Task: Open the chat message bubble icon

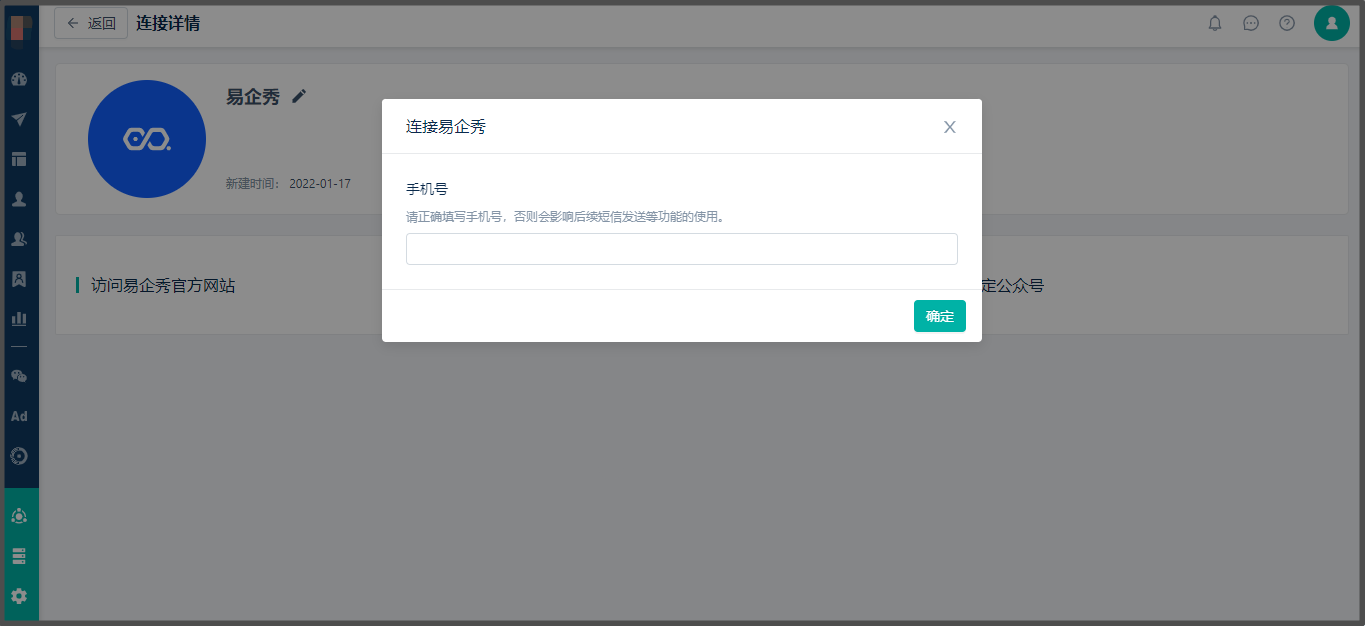Action: (x=1251, y=23)
